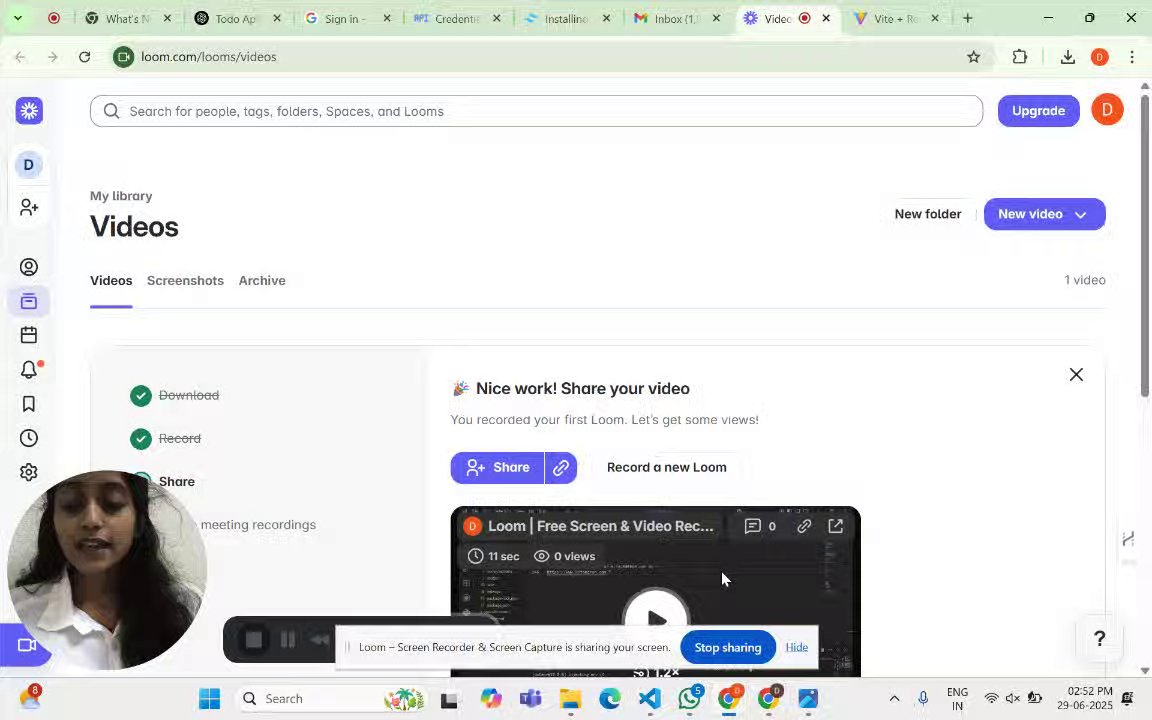Click the Hide link in sharing bar
The image size is (1152, 720).
[796, 647]
